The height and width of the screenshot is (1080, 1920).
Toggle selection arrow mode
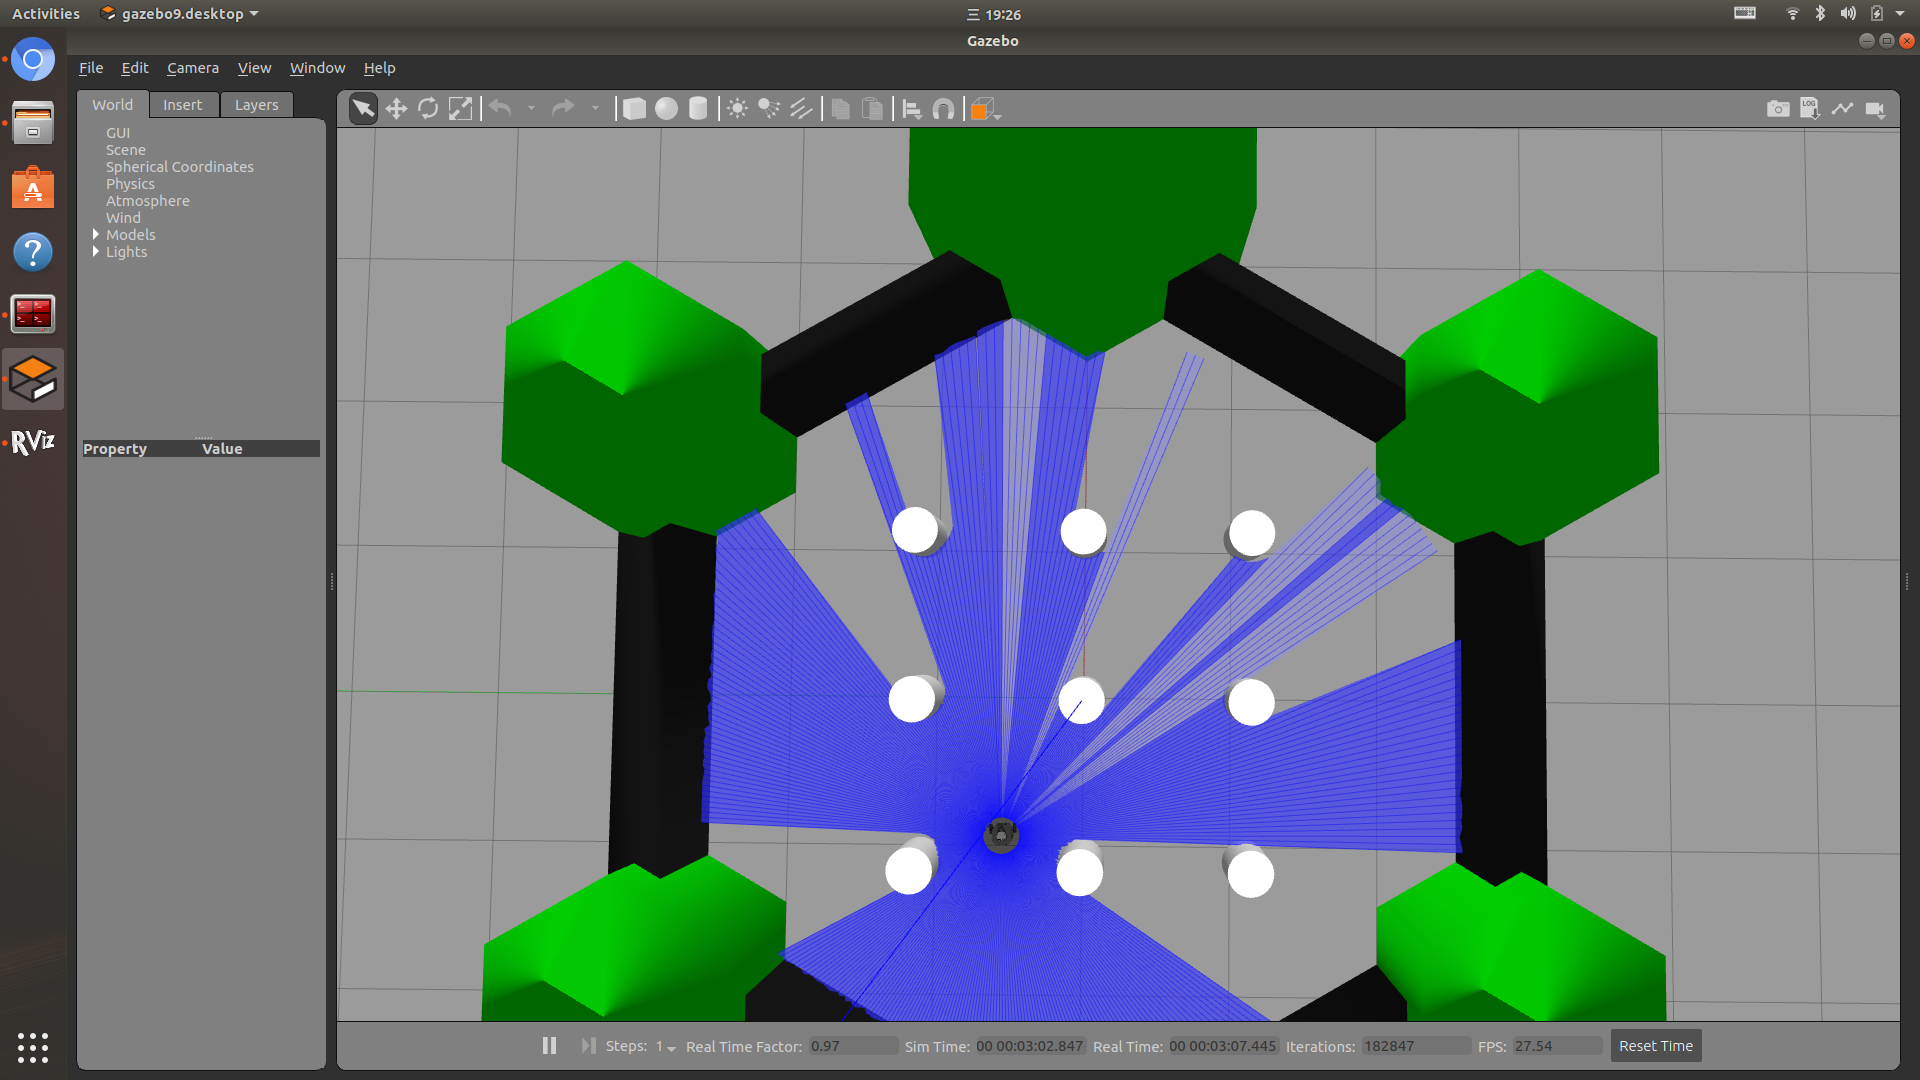pos(363,109)
